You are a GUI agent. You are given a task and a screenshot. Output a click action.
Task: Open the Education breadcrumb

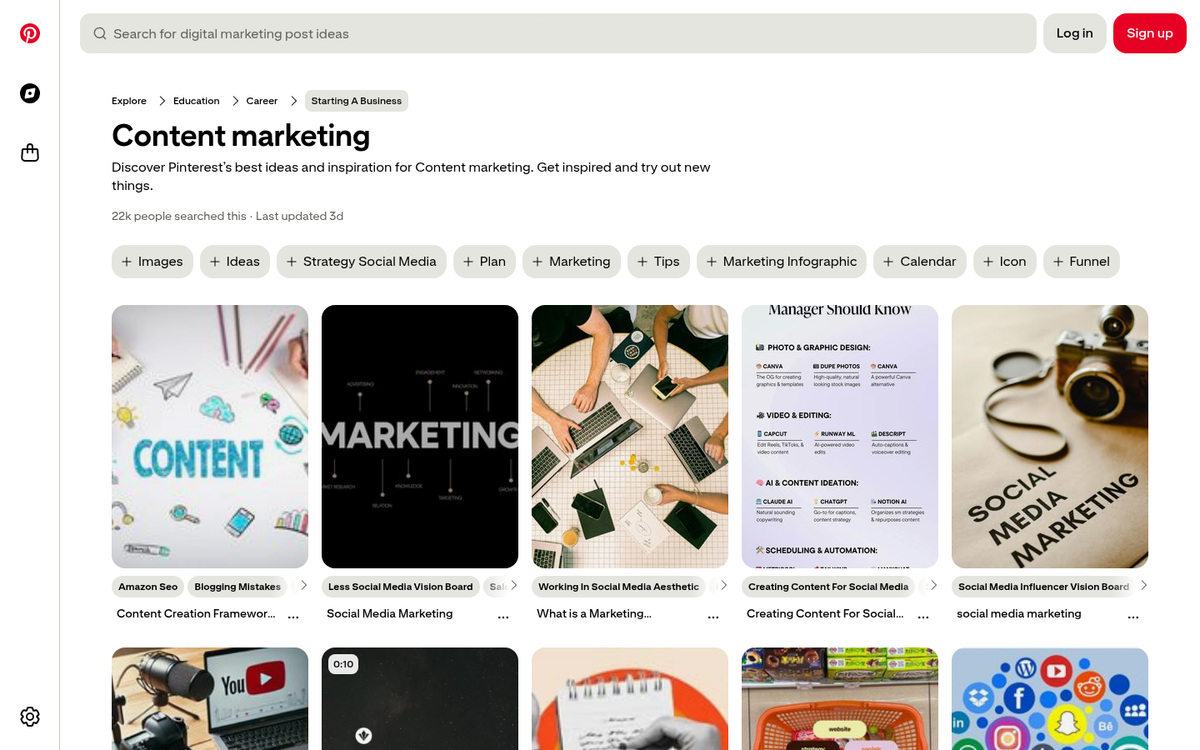click(x=195, y=100)
